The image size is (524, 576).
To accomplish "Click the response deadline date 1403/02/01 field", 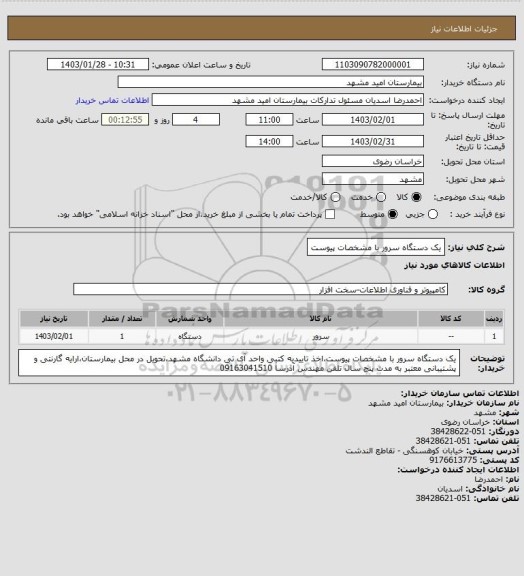I will 373,120.
